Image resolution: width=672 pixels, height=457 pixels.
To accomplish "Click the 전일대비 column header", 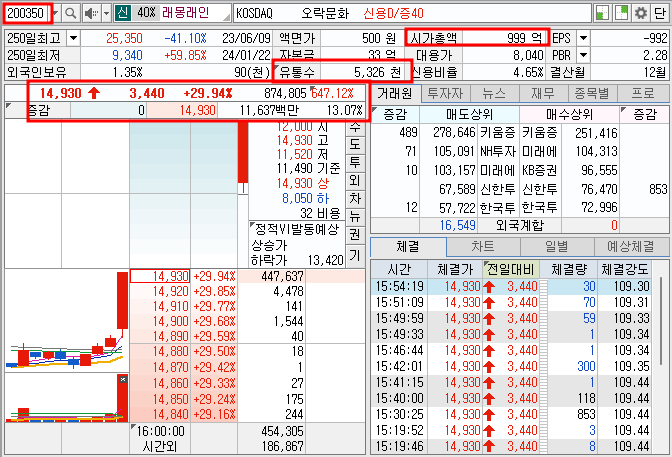I will tap(510, 269).
